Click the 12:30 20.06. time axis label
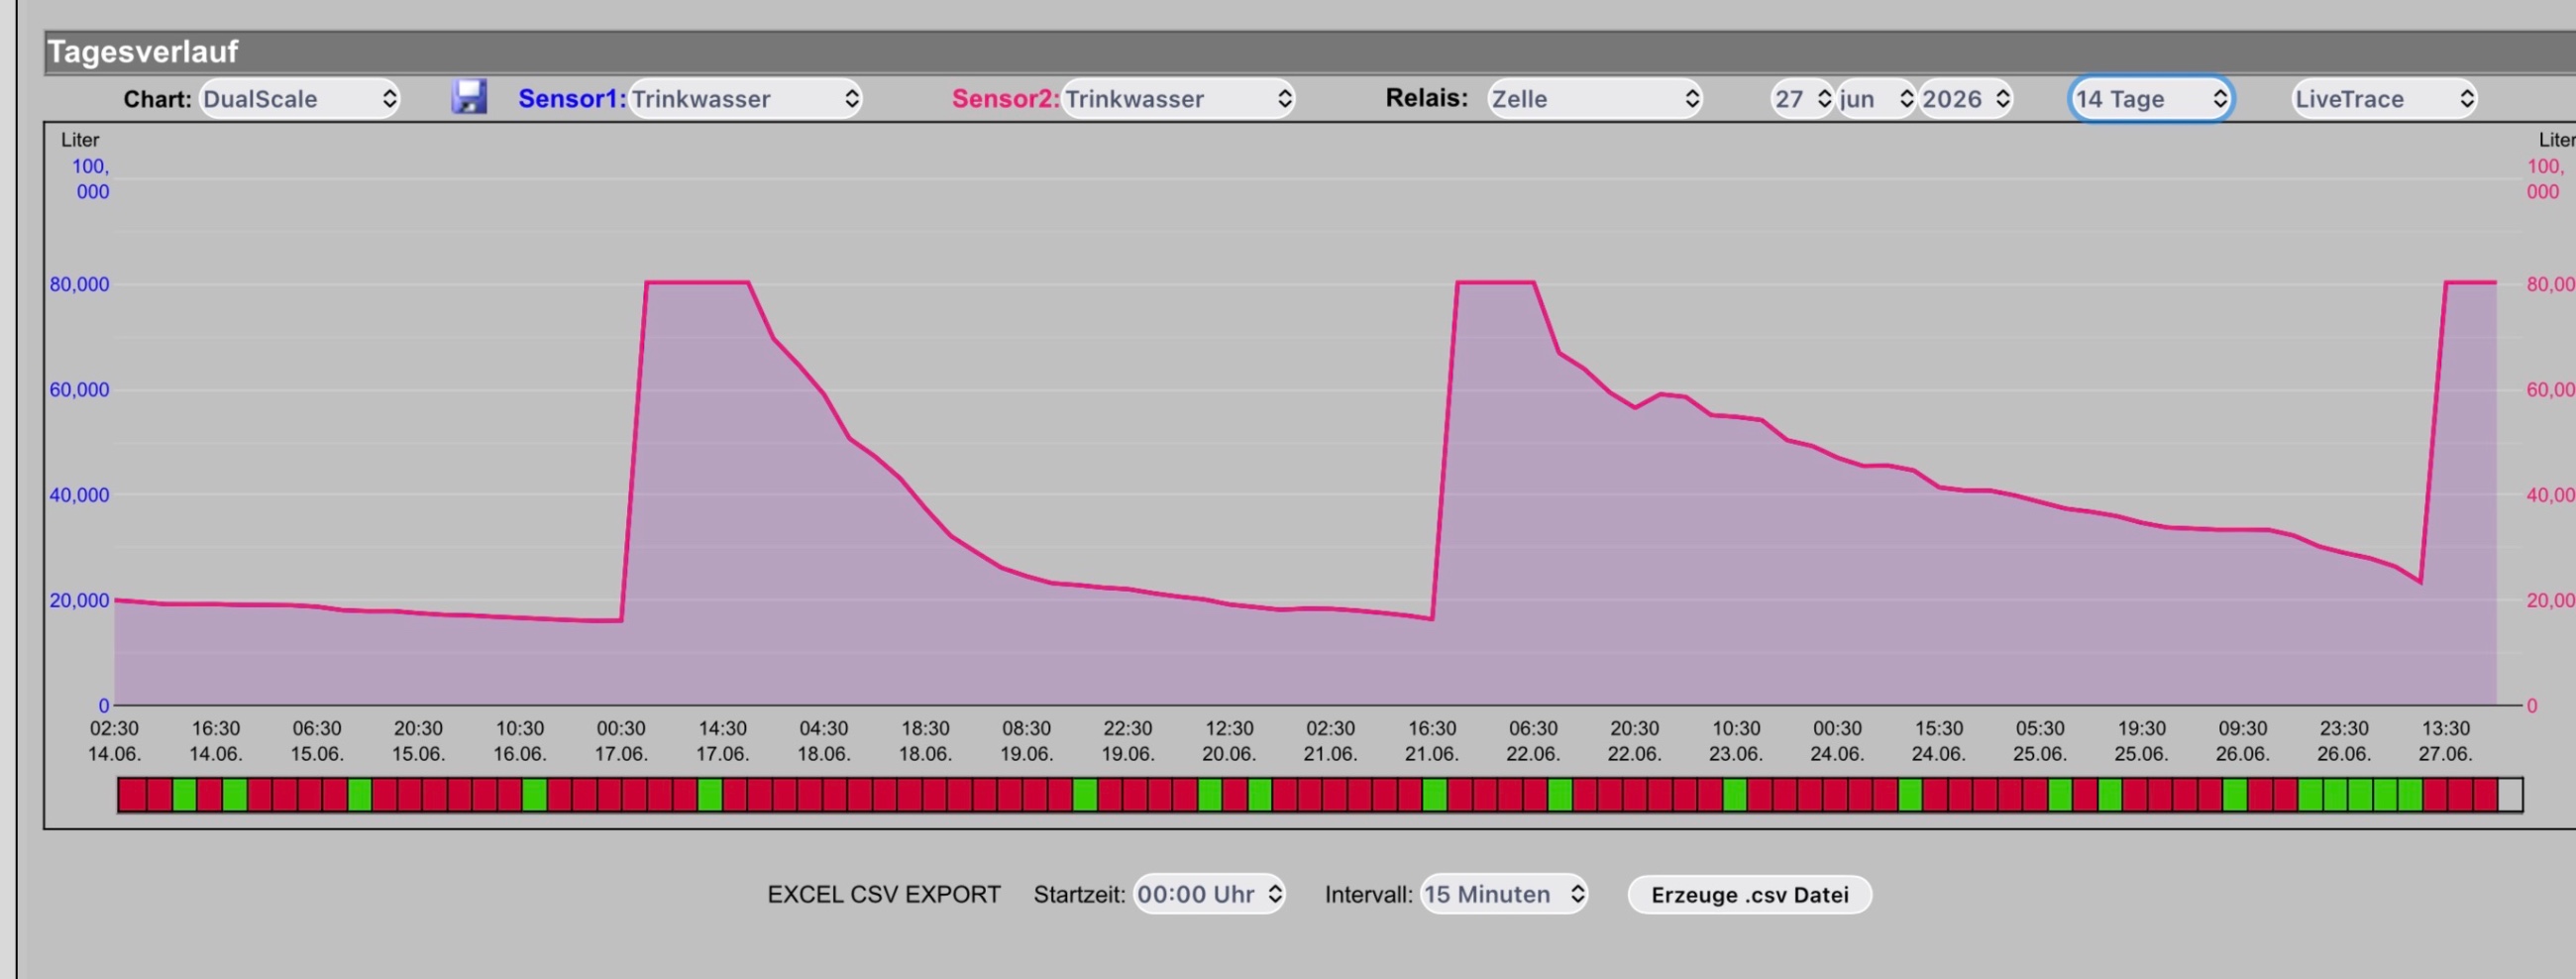The image size is (2576, 979). click(x=1229, y=741)
